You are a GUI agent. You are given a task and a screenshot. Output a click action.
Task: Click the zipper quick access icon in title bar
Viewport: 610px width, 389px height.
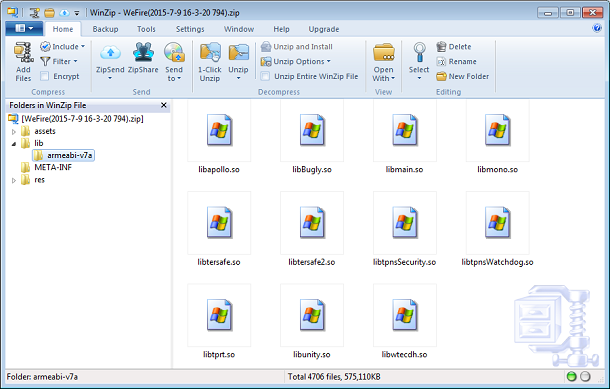(x=35, y=13)
